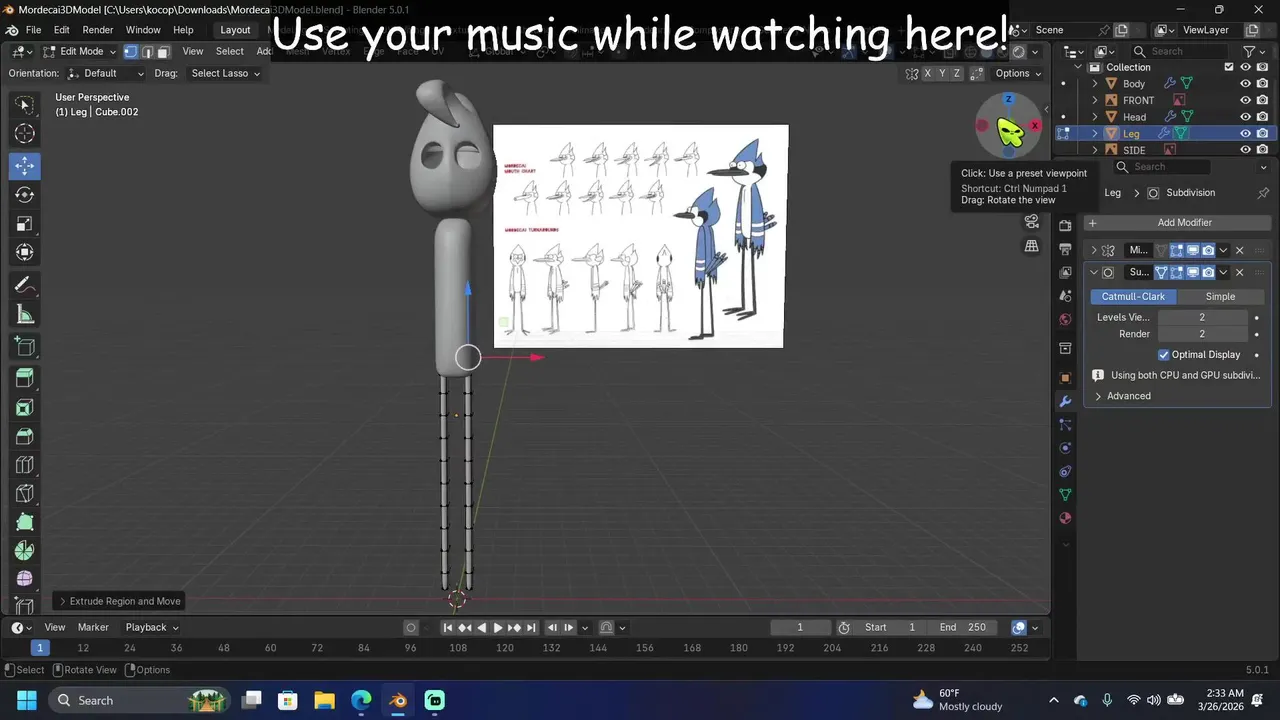The image size is (1280, 720).
Task: Open the Orientation Default dropdown
Action: coord(106,73)
